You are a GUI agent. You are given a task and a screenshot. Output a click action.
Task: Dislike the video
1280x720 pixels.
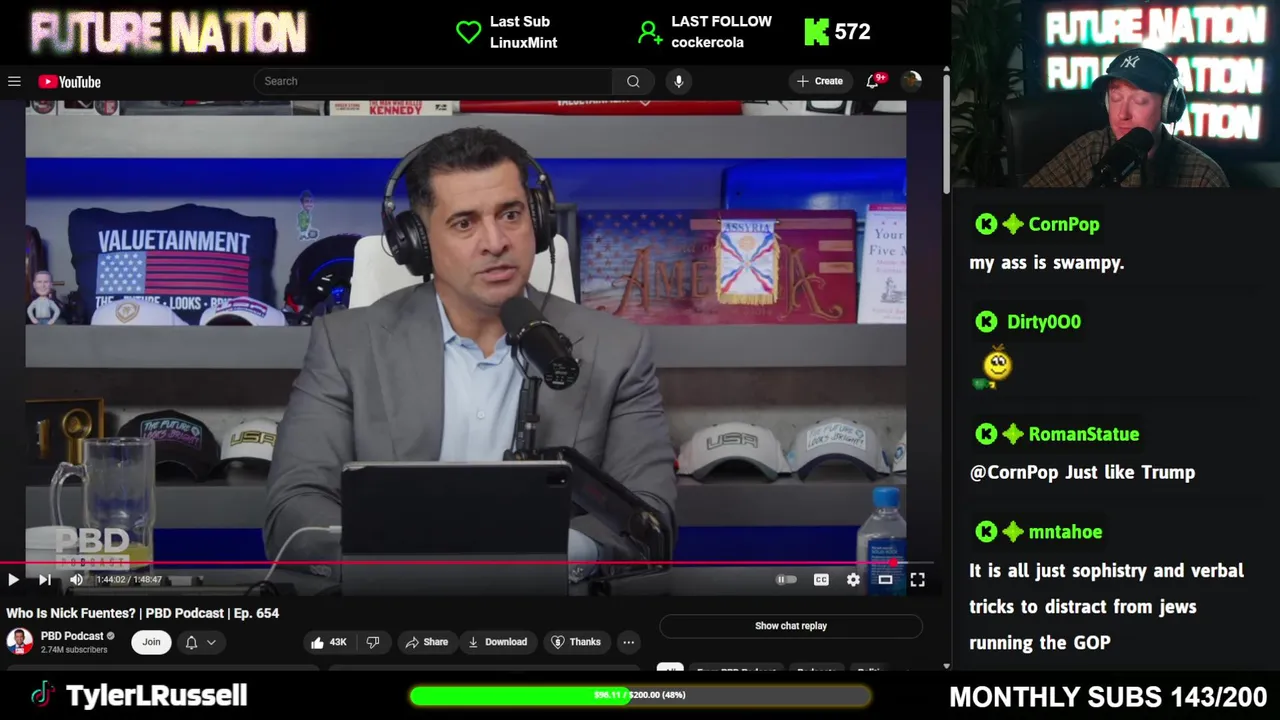(x=373, y=642)
